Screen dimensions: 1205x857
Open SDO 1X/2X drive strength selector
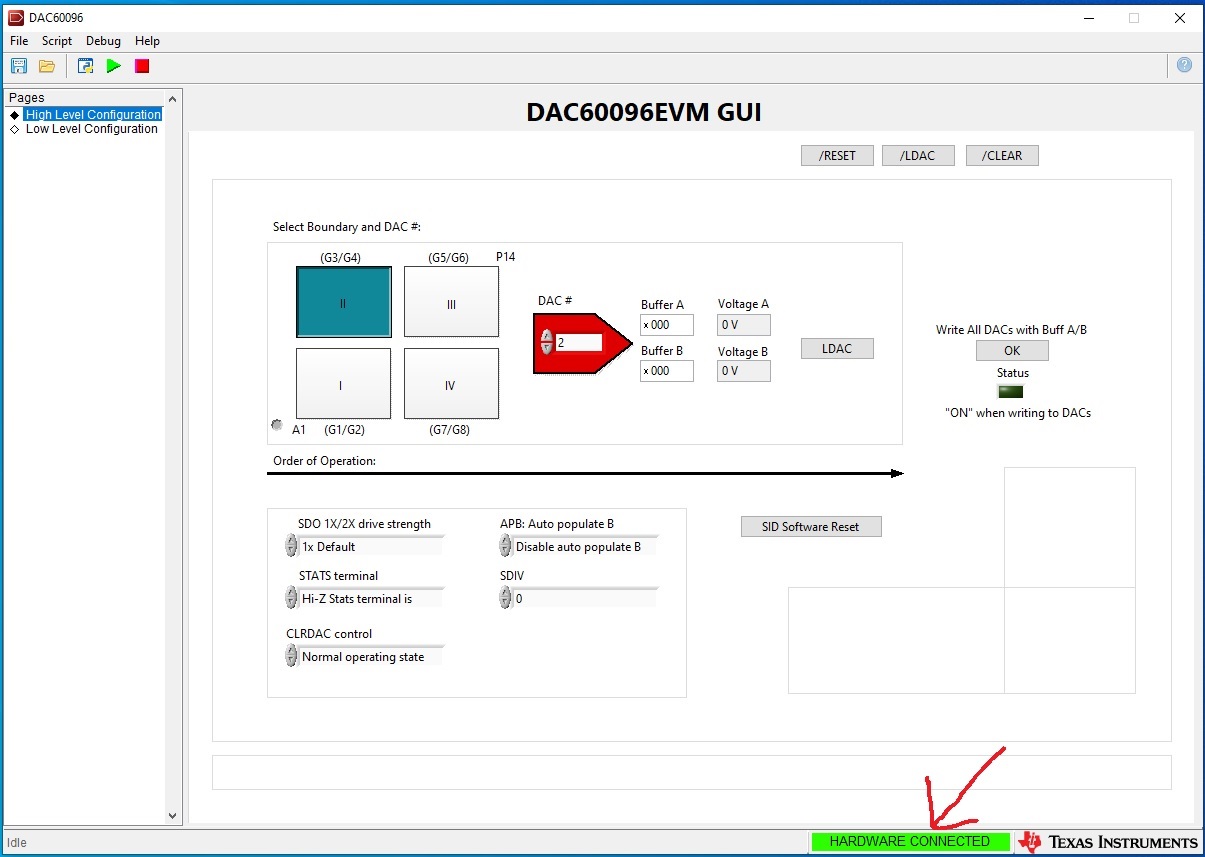tap(371, 547)
